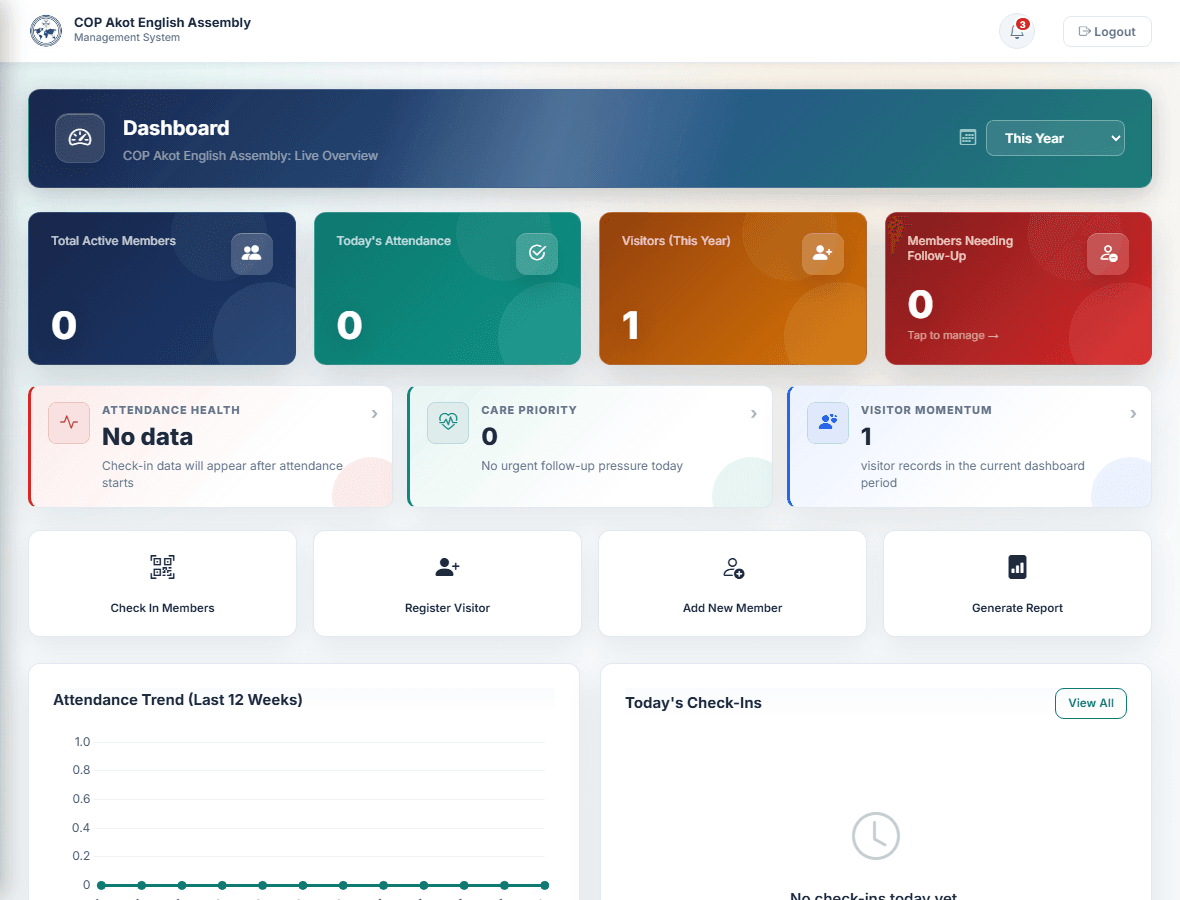Click the QR code icon for Check In
Image resolution: width=1180 pixels, height=900 pixels.
point(163,567)
